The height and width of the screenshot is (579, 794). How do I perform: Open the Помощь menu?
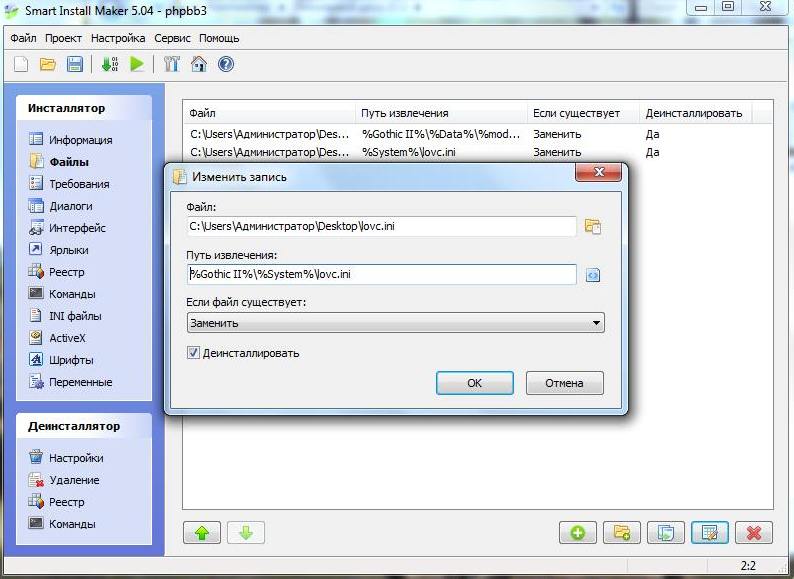tap(219, 38)
